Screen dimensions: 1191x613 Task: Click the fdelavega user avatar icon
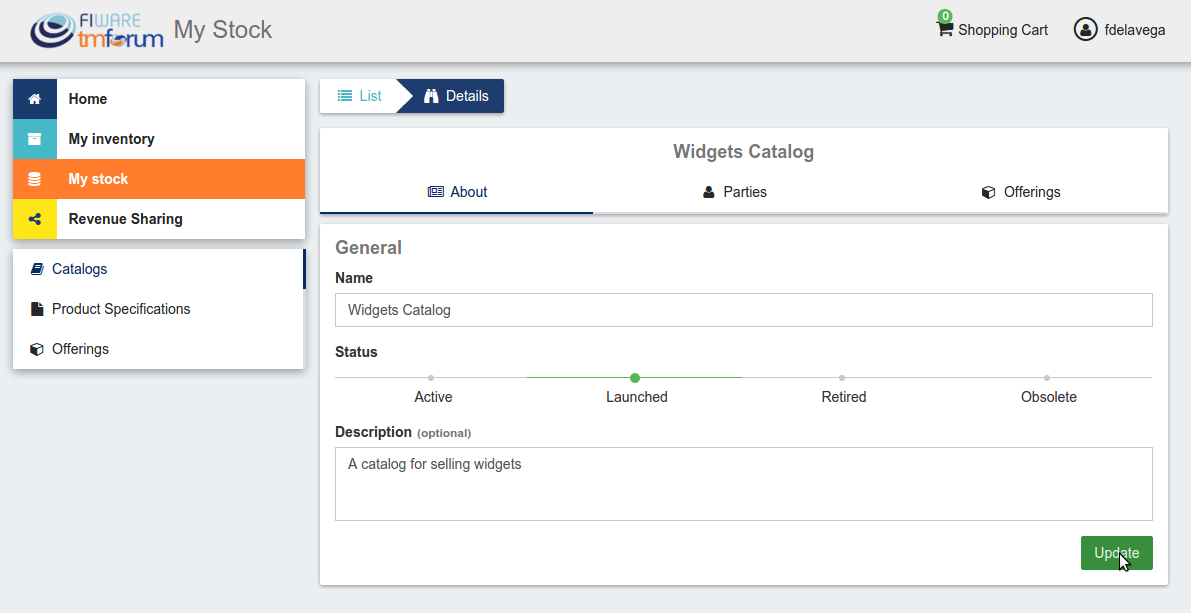[1085, 30]
